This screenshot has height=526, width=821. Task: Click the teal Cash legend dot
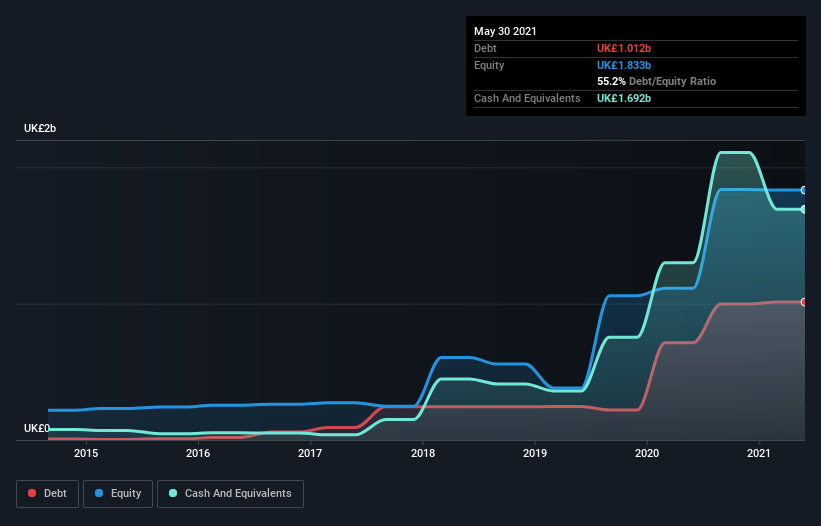tap(173, 493)
